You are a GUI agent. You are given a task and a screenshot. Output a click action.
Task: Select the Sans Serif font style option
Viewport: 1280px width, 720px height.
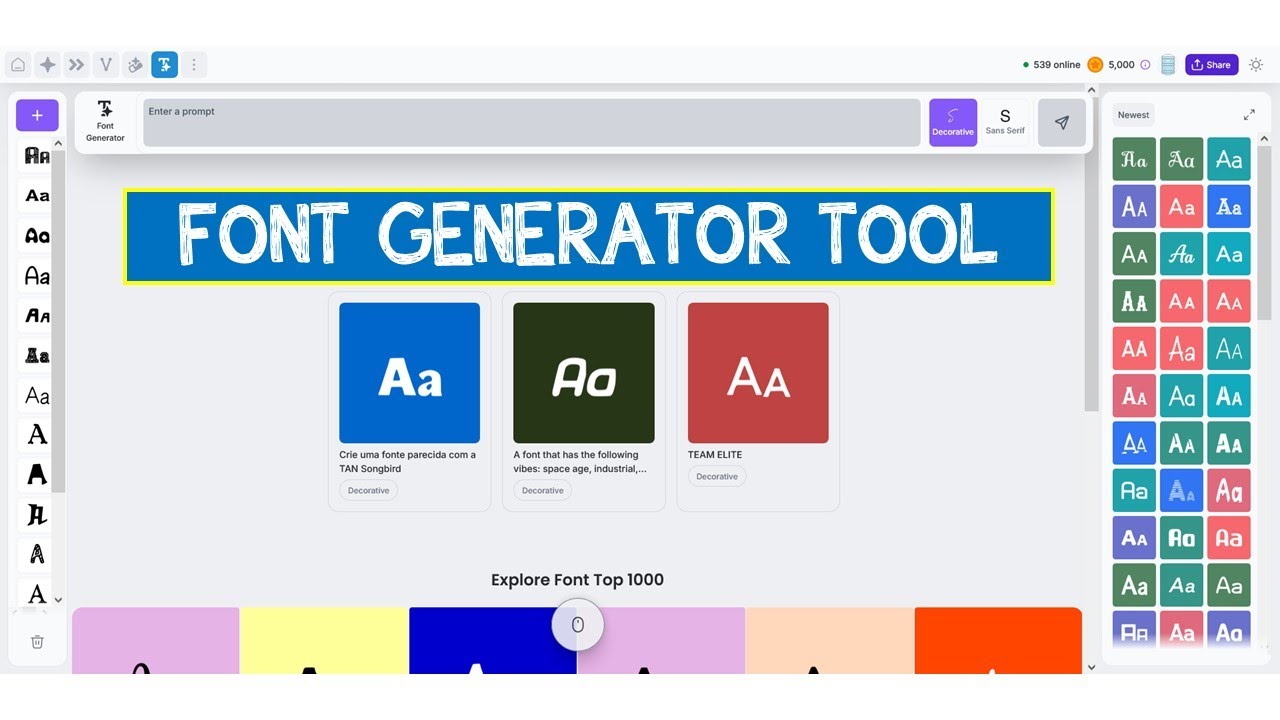(1005, 123)
